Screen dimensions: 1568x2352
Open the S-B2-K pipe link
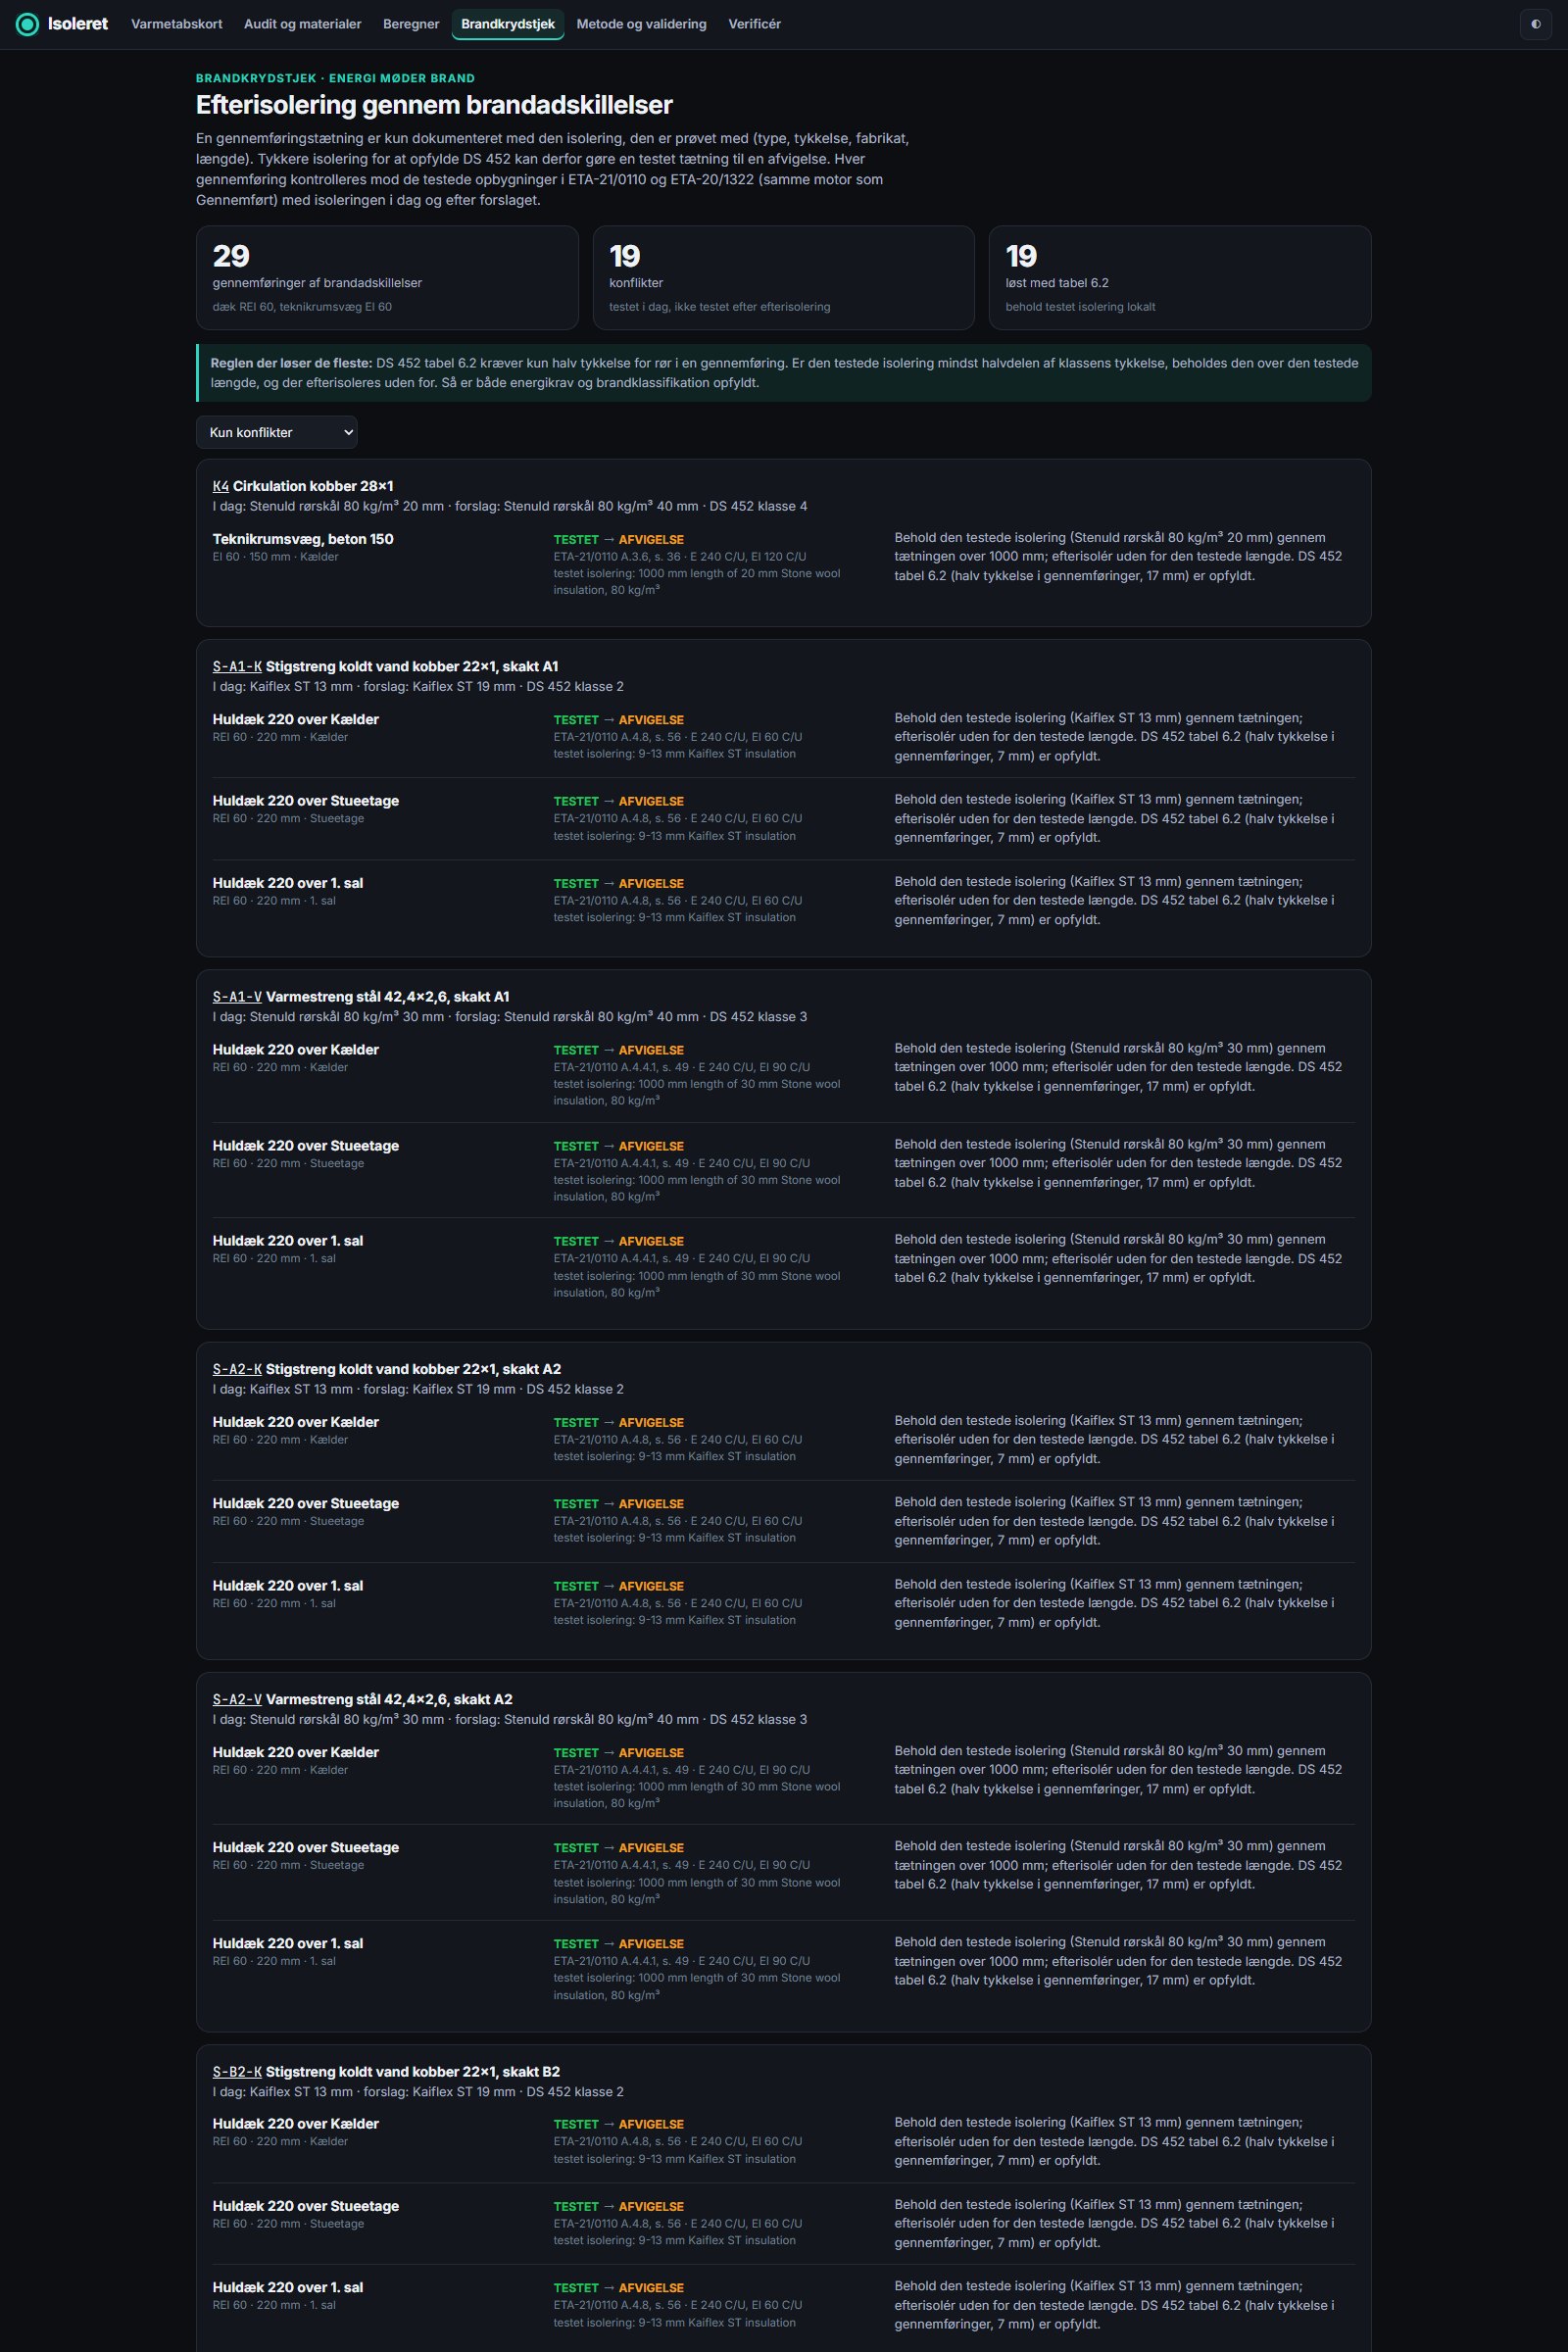237,2071
